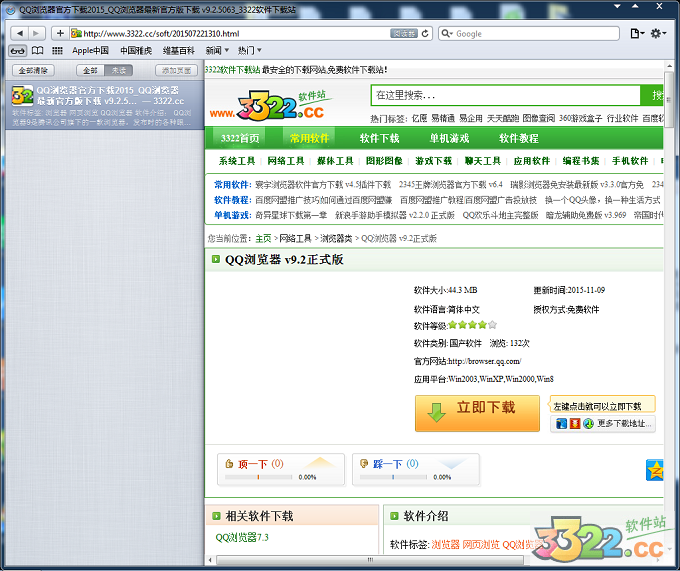Screen dimensions: 680x571
Task: Open the Top Sites grid icon
Action: point(57,51)
